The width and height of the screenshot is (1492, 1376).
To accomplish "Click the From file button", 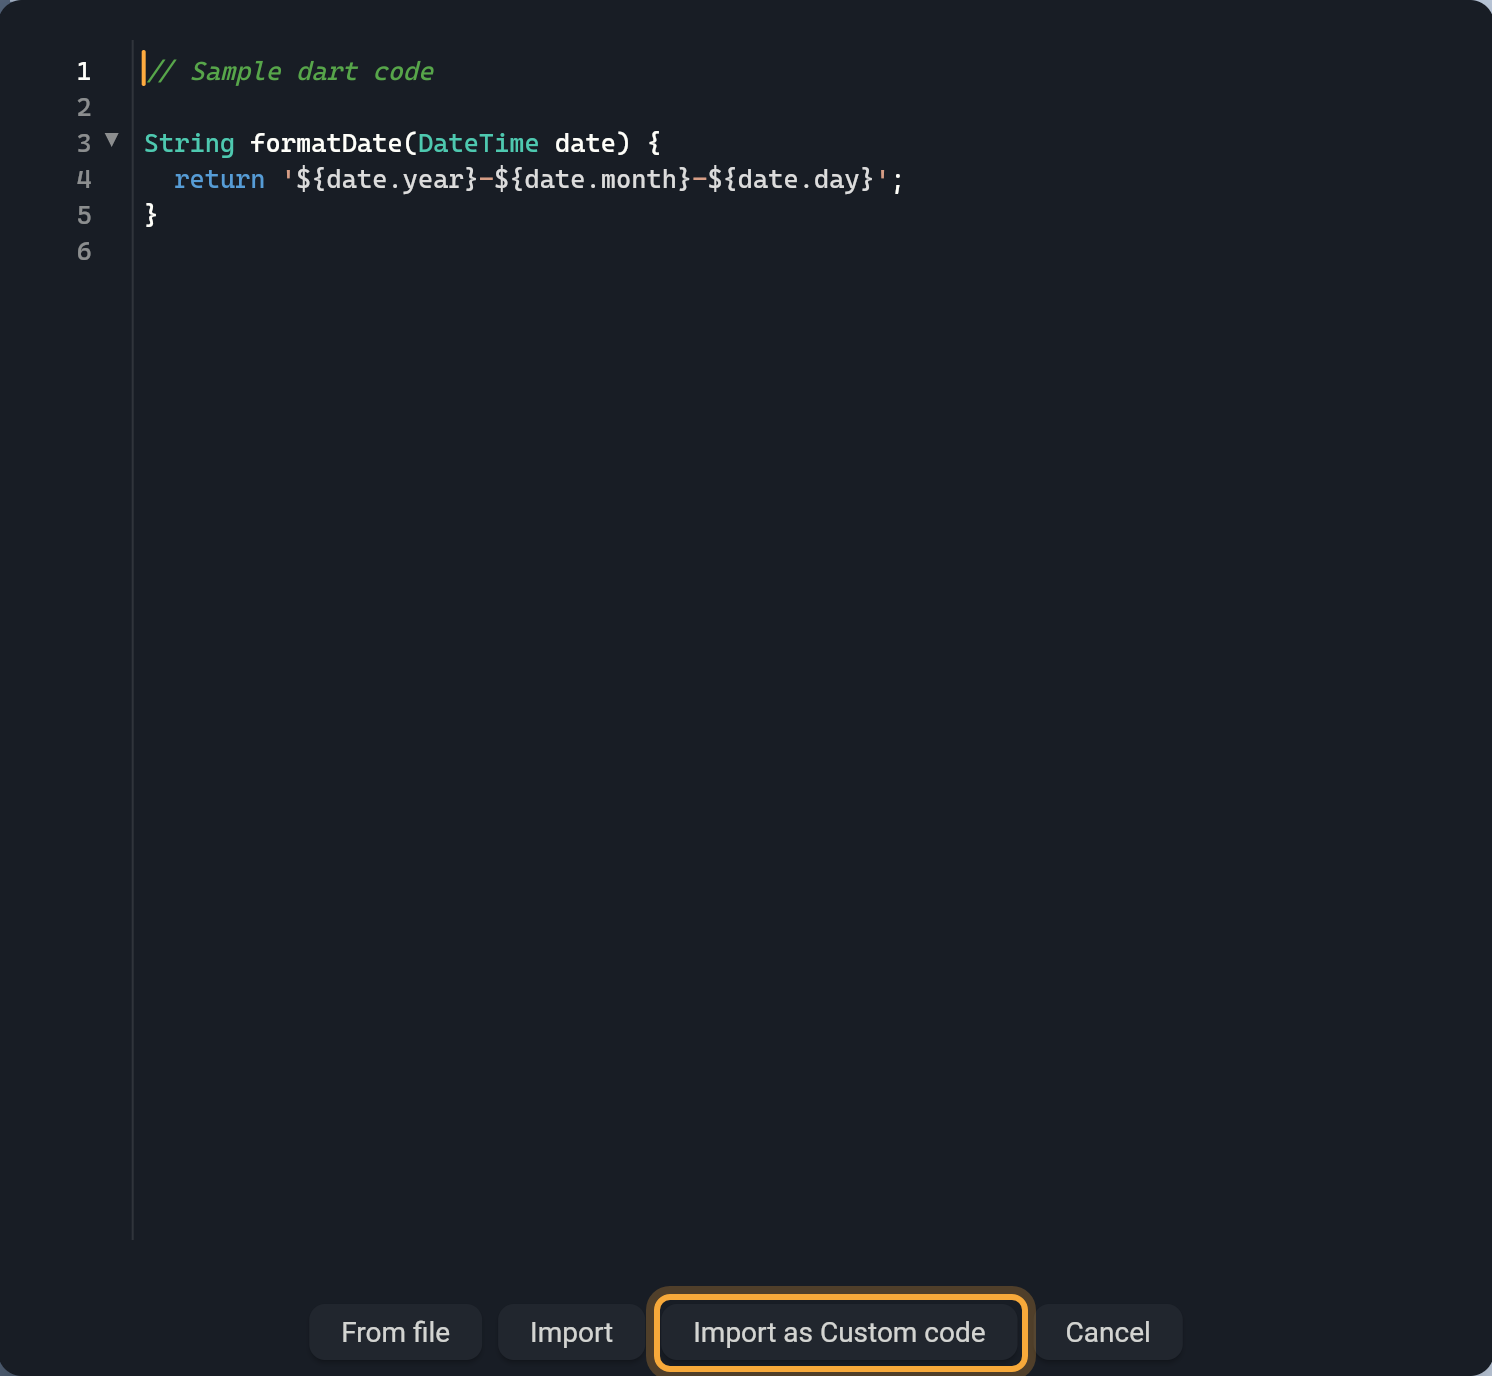I will (x=395, y=1332).
